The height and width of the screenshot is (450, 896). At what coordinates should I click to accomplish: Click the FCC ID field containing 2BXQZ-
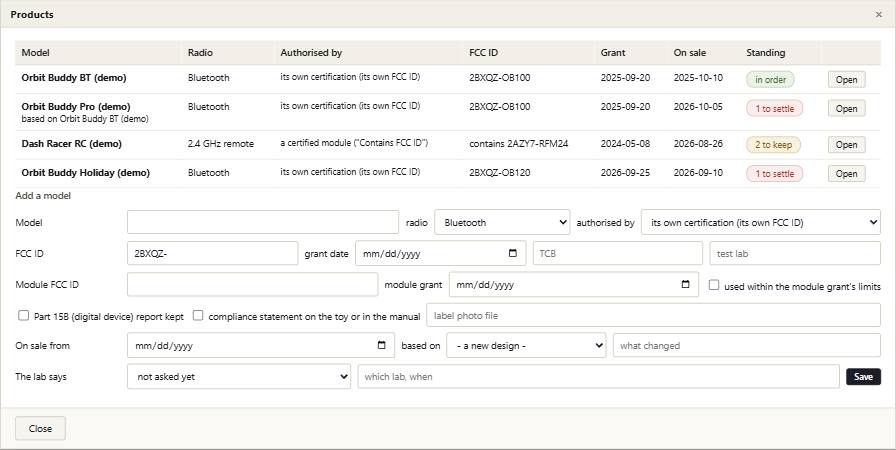tap(213, 253)
